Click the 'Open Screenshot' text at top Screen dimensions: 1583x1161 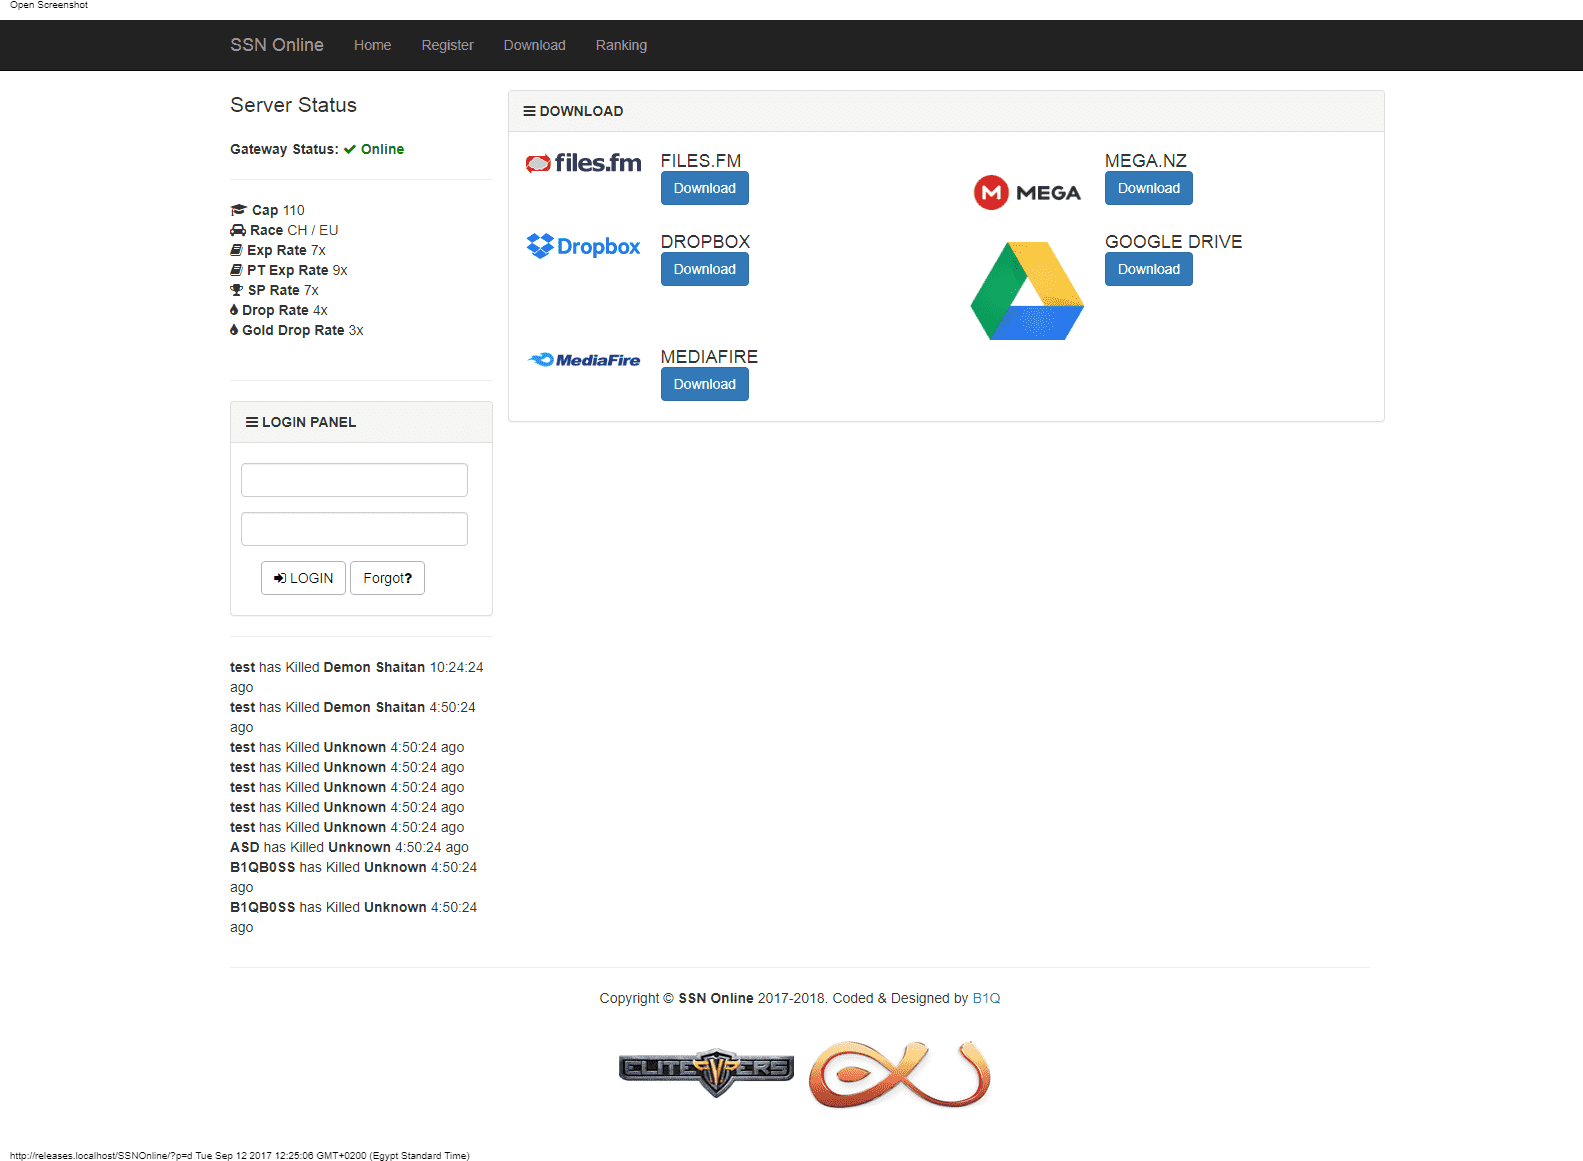(49, 5)
